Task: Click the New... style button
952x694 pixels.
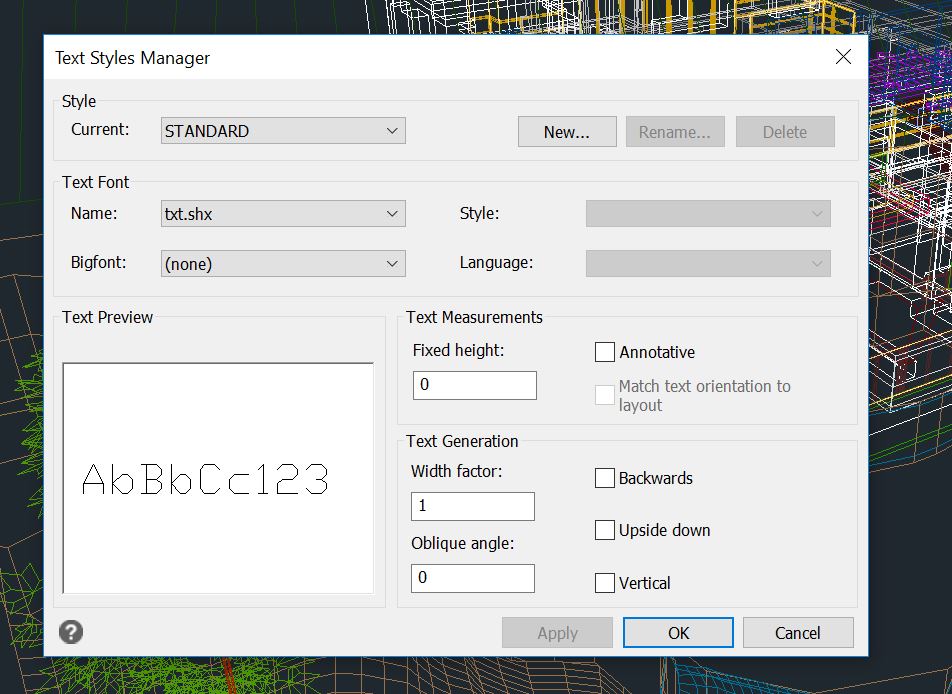Action: [567, 132]
